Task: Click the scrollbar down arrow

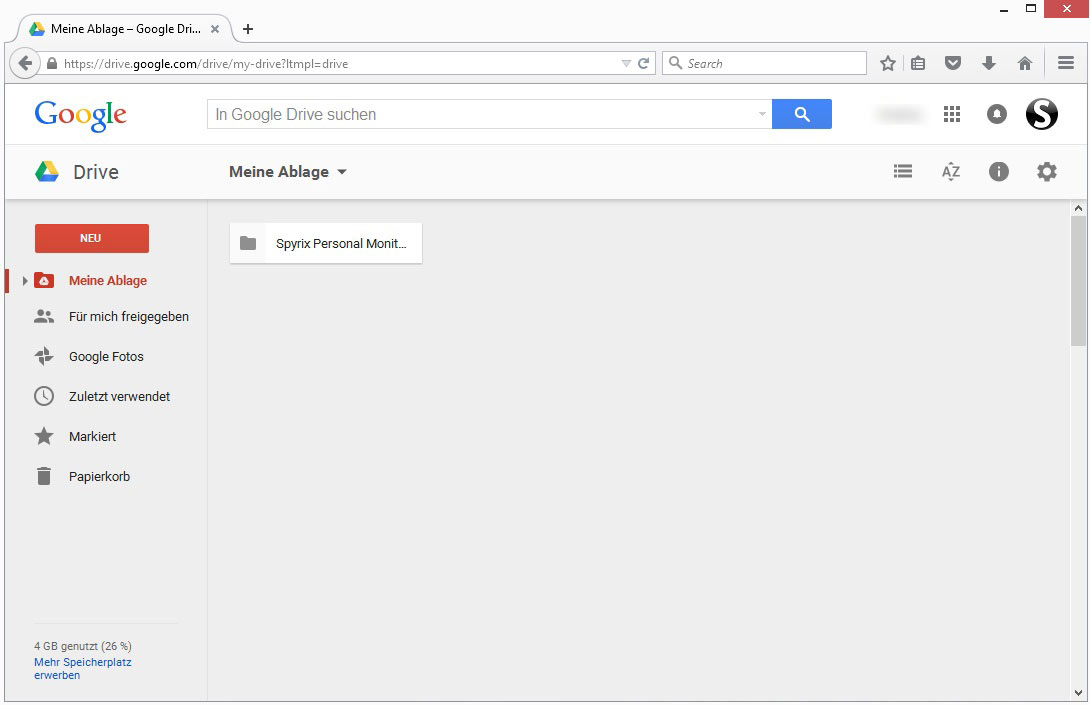Action: click(1078, 692)
